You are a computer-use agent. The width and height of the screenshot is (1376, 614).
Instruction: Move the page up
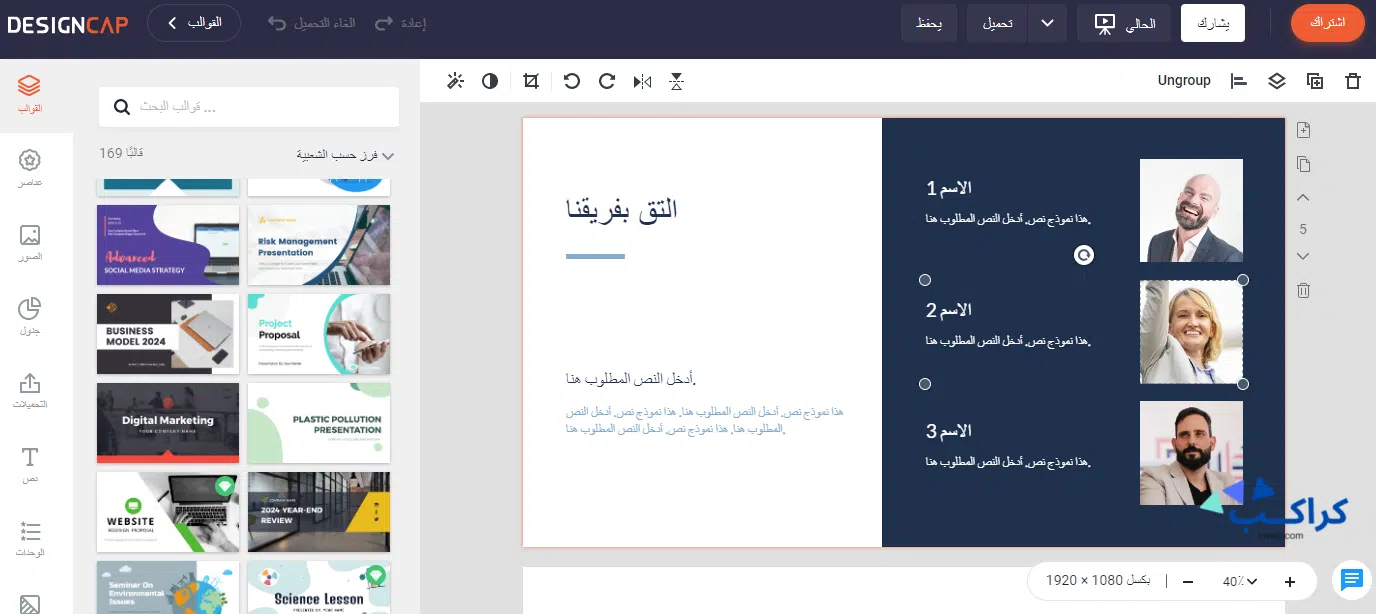[x=1303, y=198]
